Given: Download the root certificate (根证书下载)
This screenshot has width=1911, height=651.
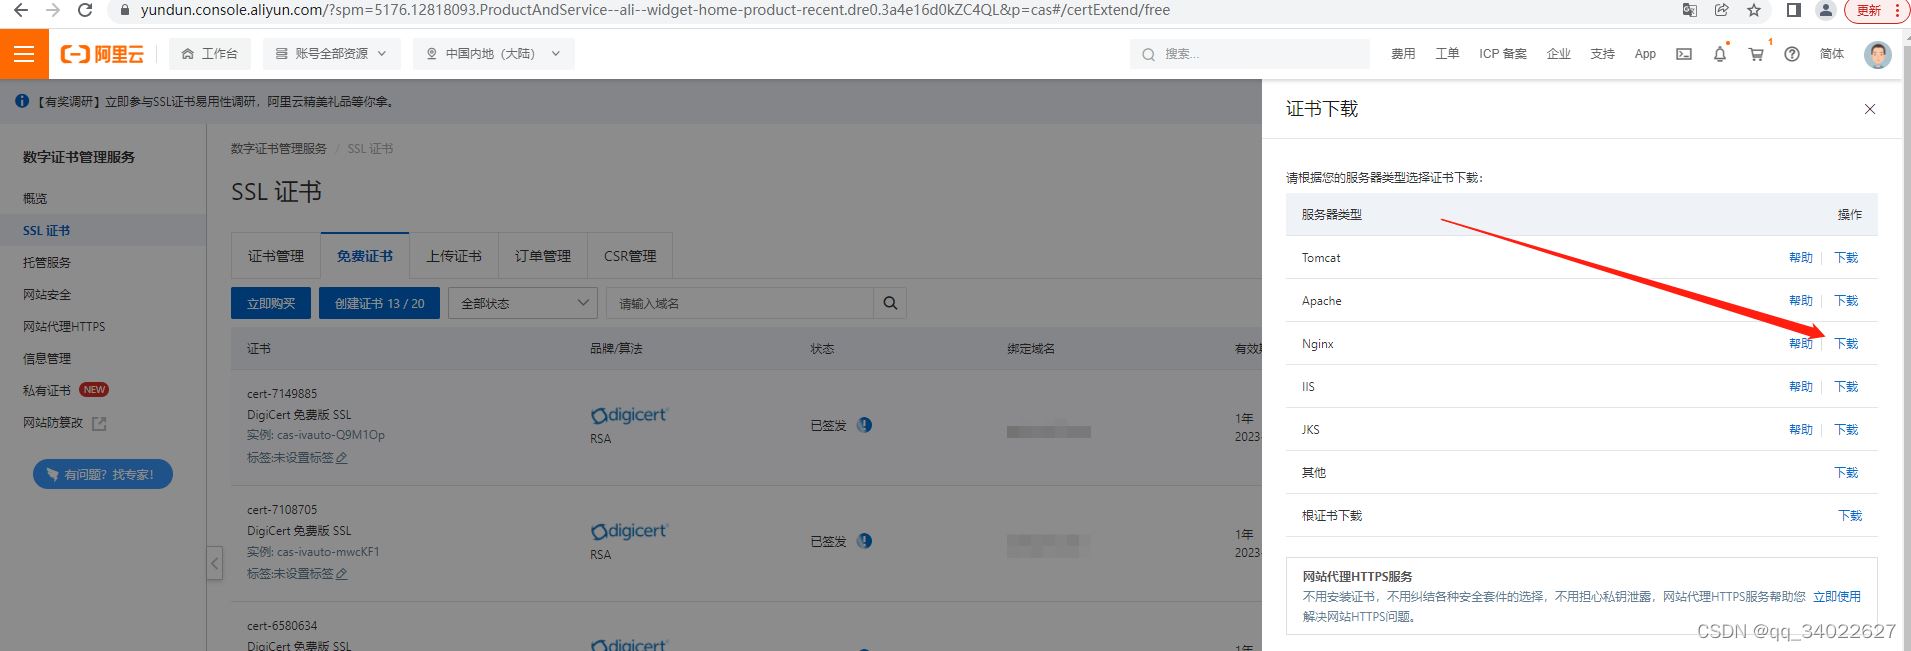Looking at the screenshot, I should [1850, 516].
